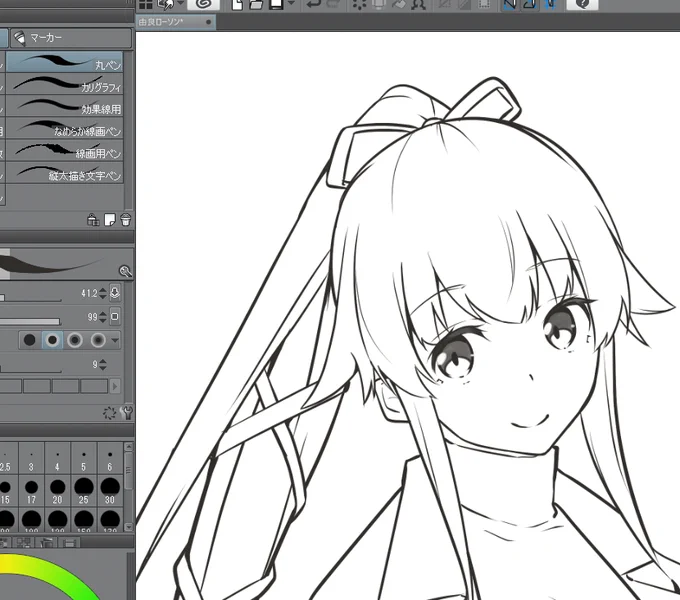The width and height of the screenshot is (680, 600).
Task: Delete the selected sub tool with trash icon
Action: pyautogui.click(x=126, y=220)
